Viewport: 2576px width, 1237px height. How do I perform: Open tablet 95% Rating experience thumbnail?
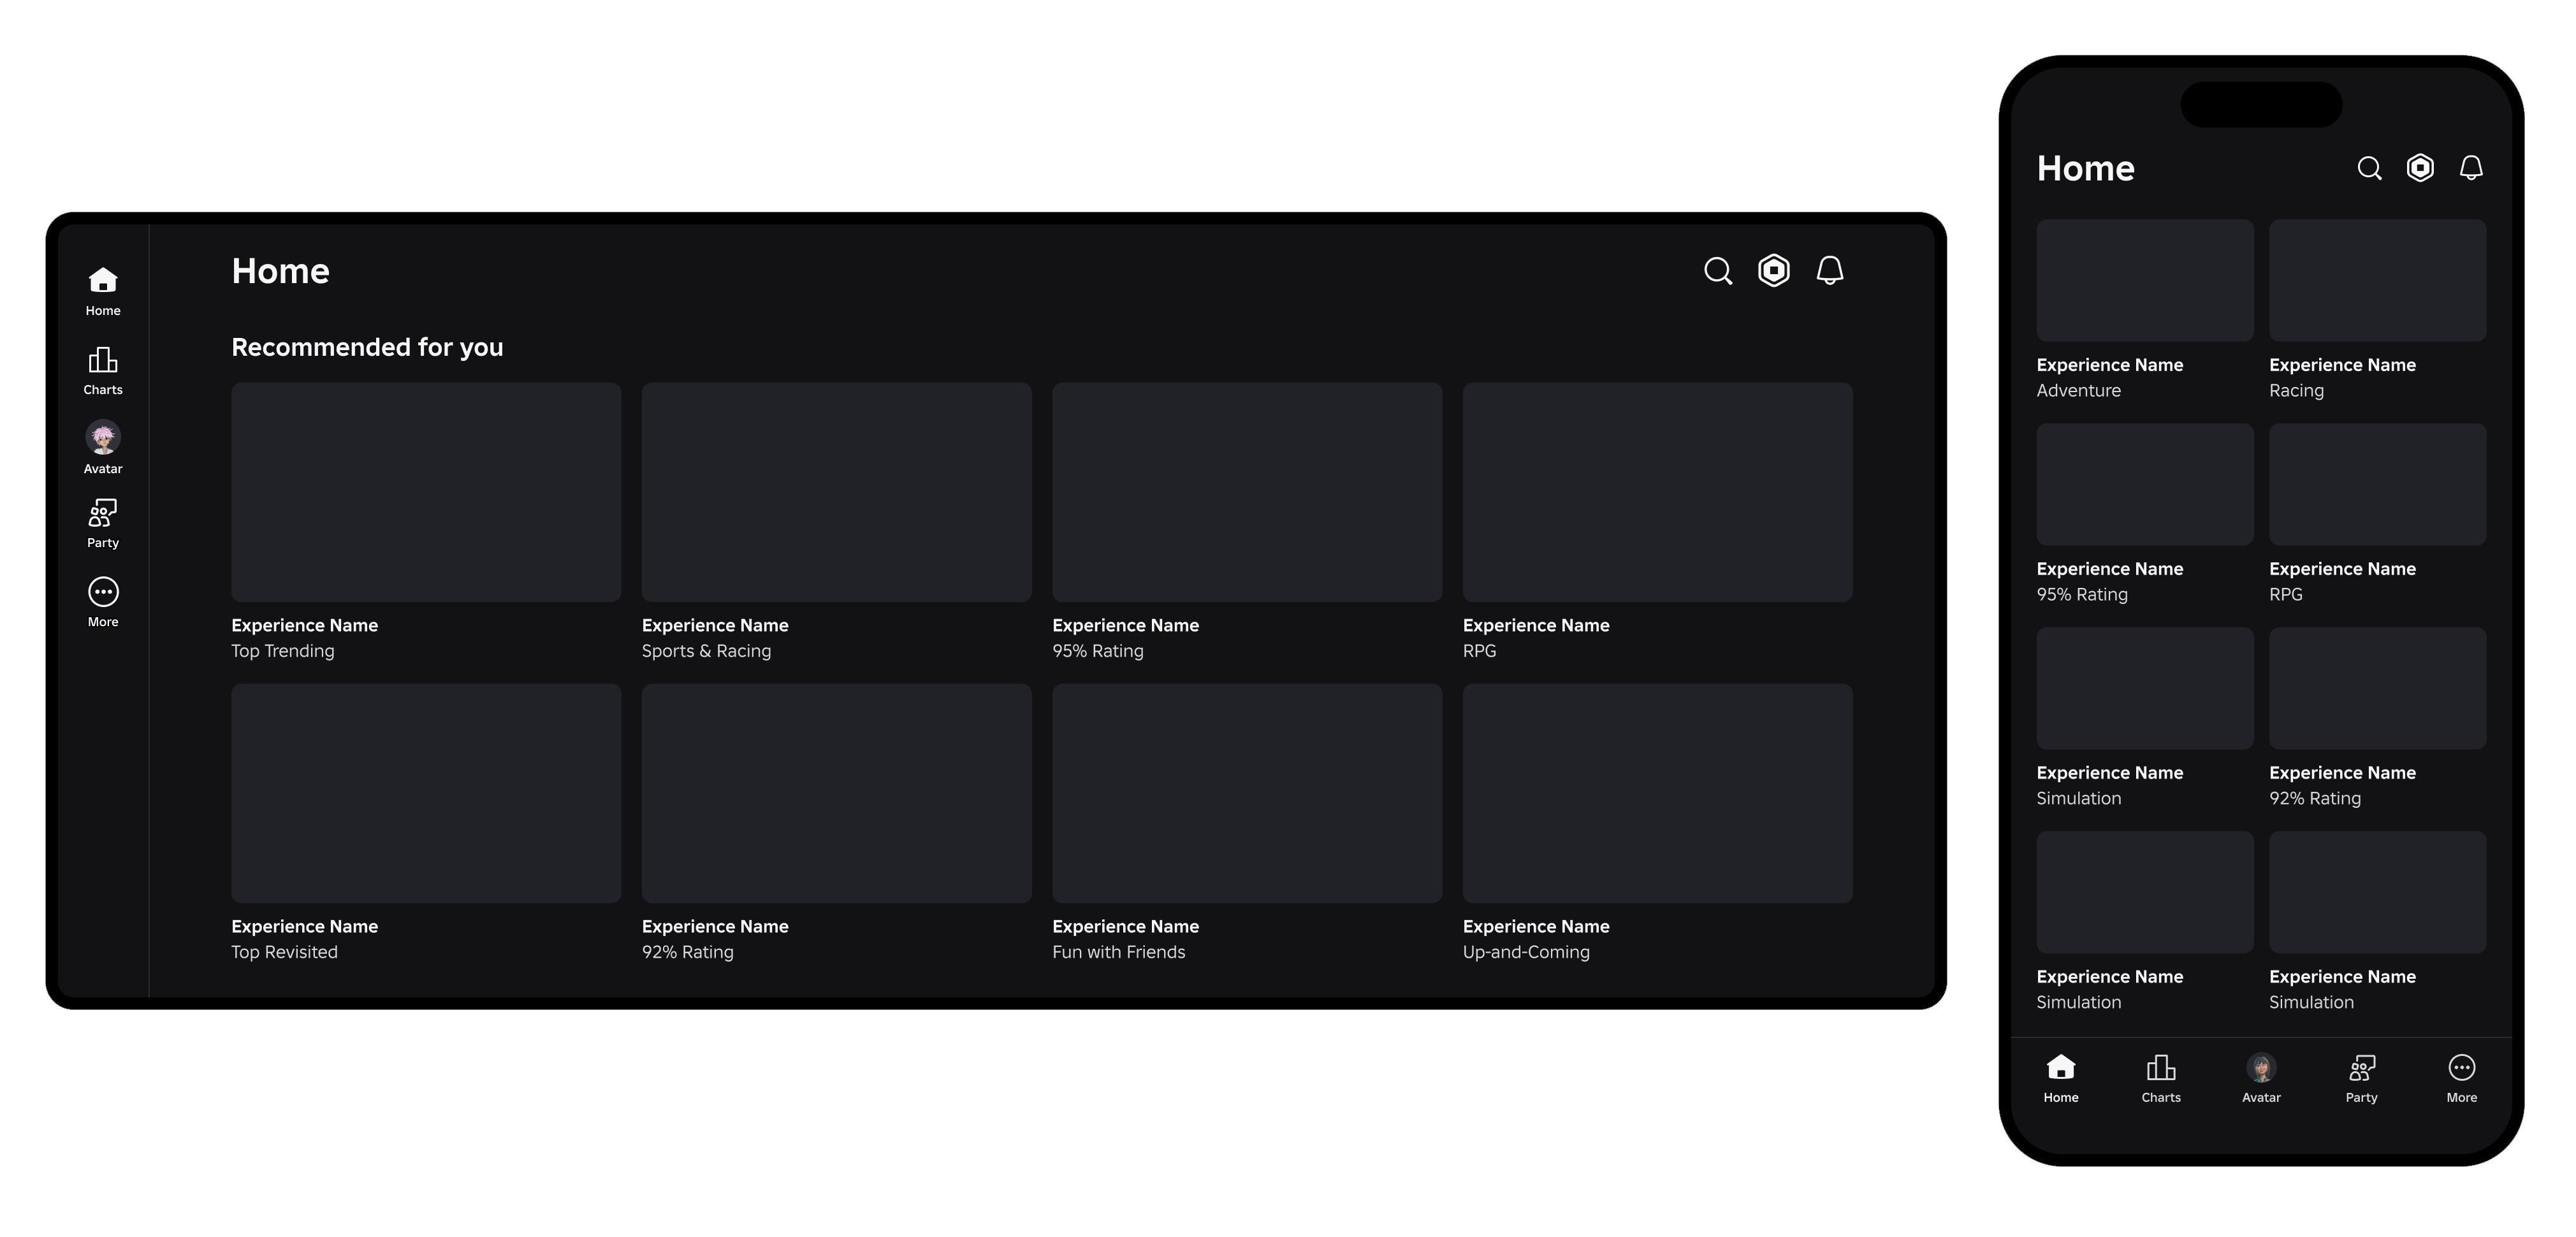pyautogui.click(x=1247, y=492)
